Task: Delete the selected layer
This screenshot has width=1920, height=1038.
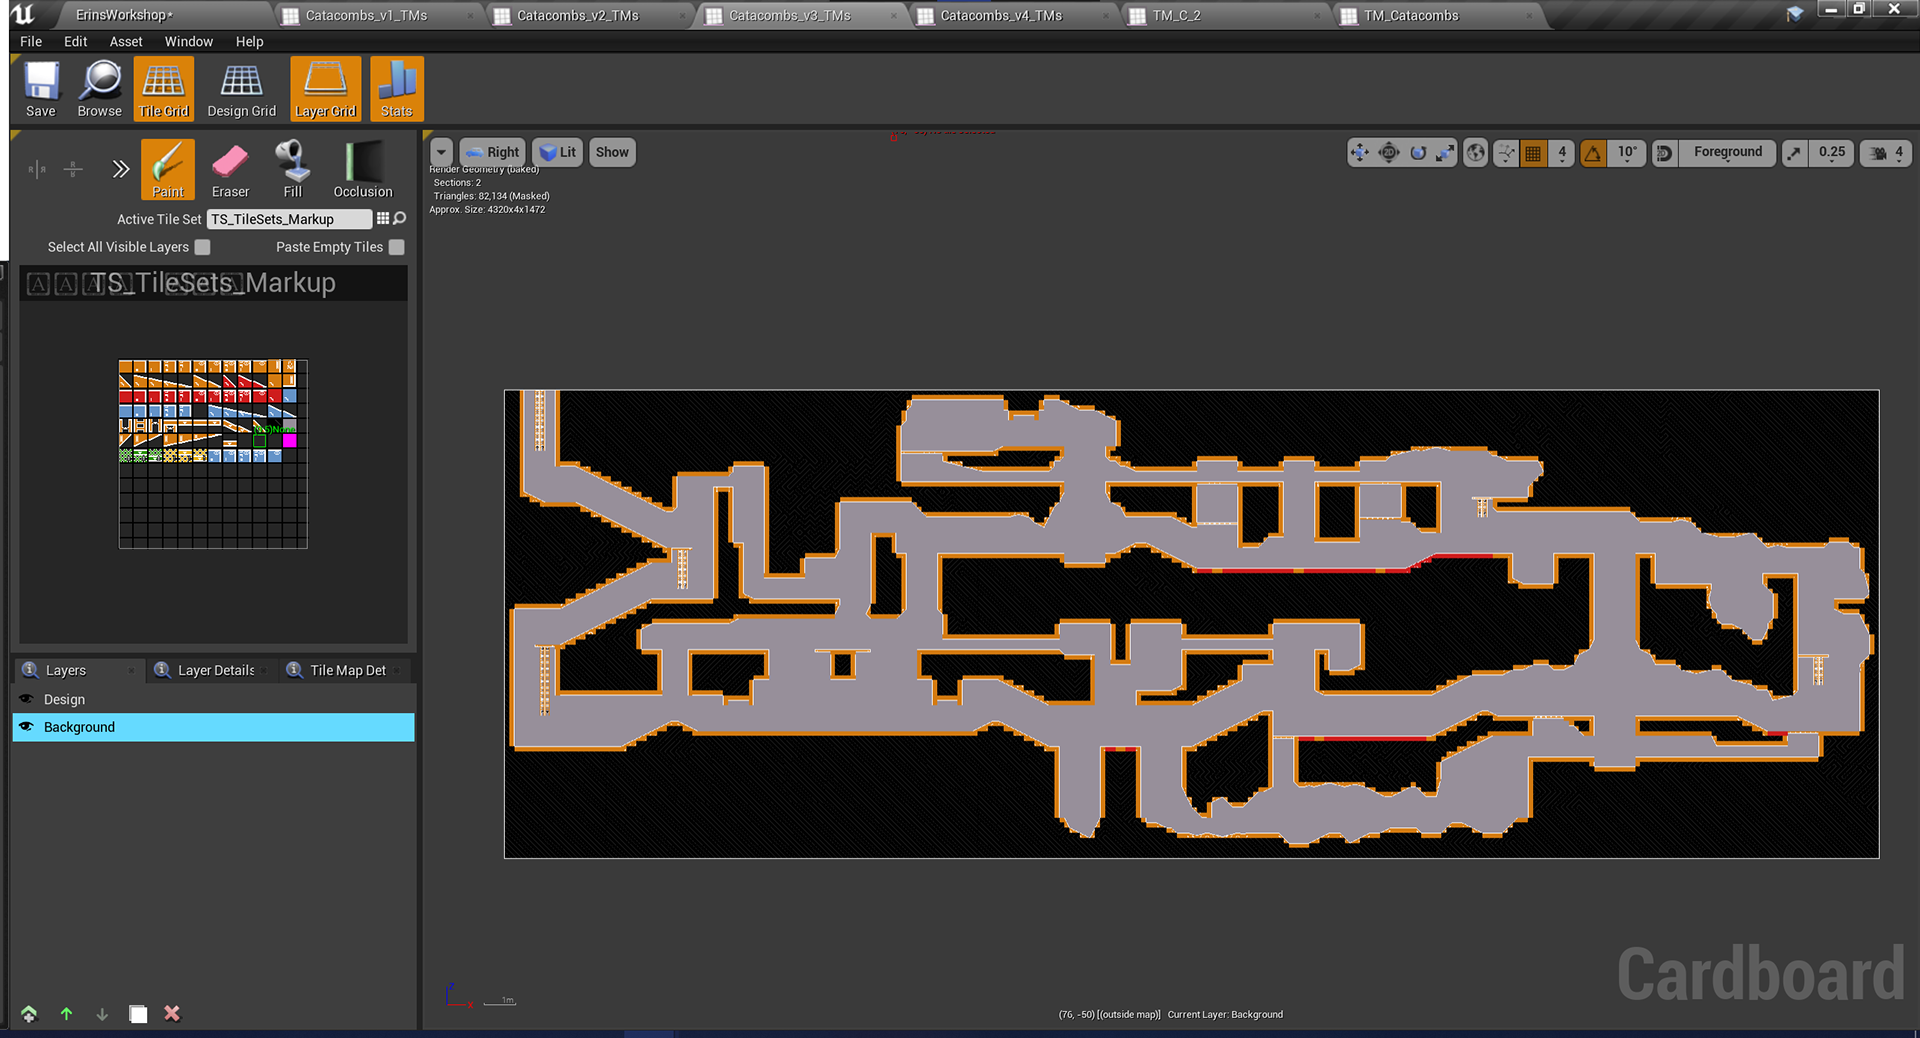Action: [172, 1014]
